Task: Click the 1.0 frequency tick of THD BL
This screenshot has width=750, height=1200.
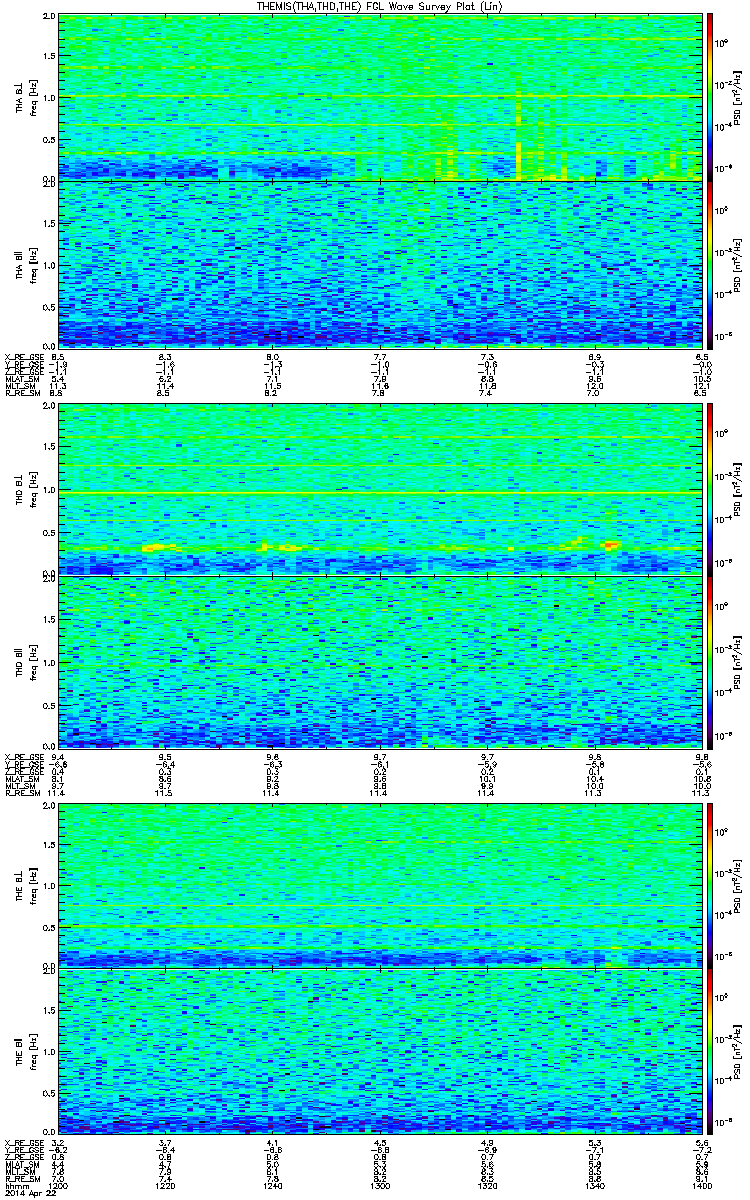Action: [49, 490]
